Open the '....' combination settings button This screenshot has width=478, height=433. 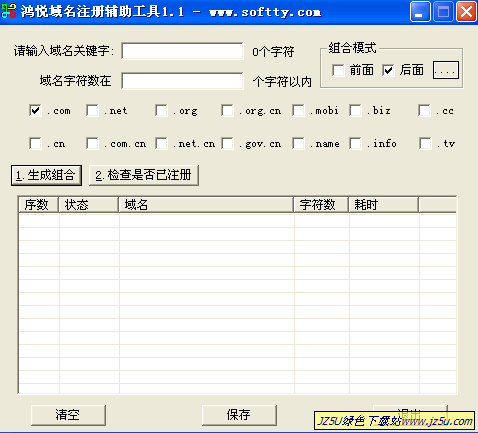point(446,70)
